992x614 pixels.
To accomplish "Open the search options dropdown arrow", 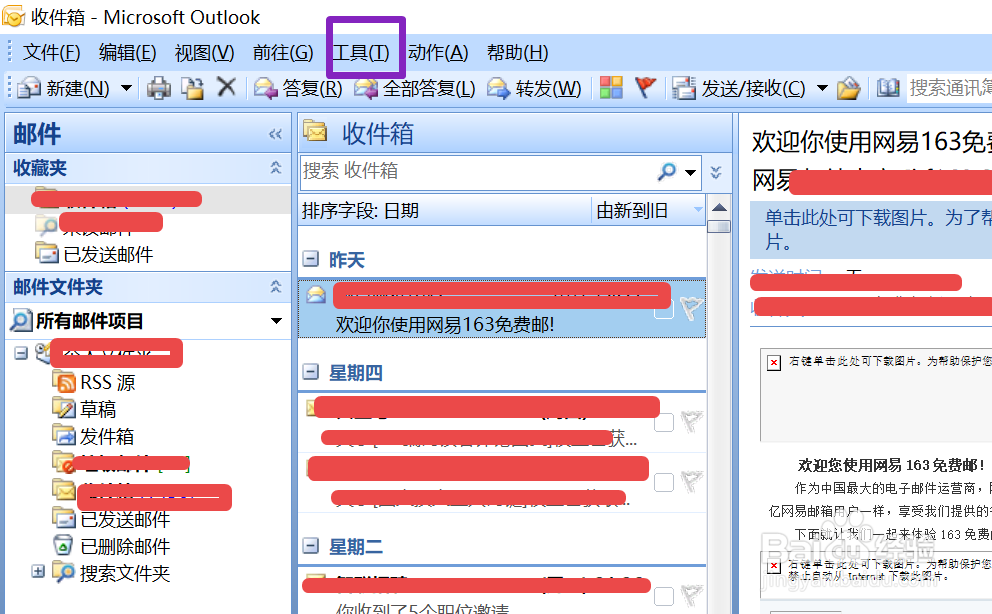I will click(690, 172).
